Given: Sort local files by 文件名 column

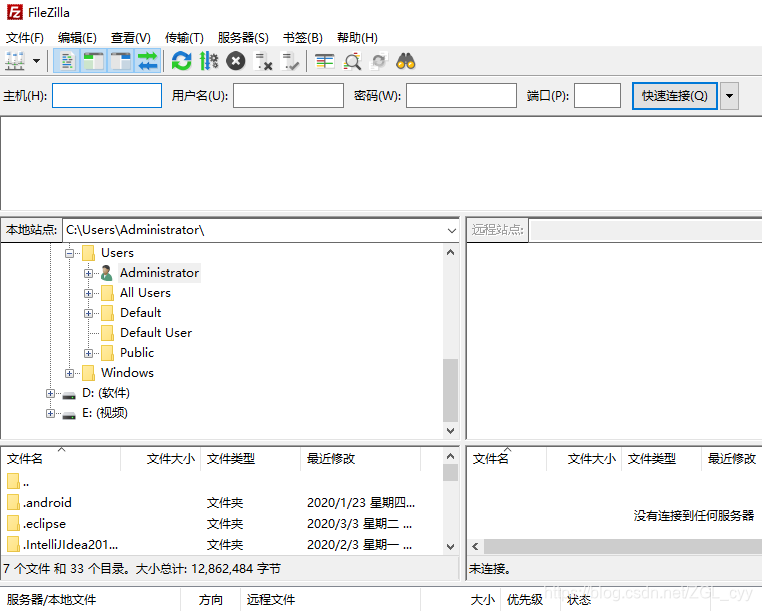Looking at the screenshot, I should 61,458.
